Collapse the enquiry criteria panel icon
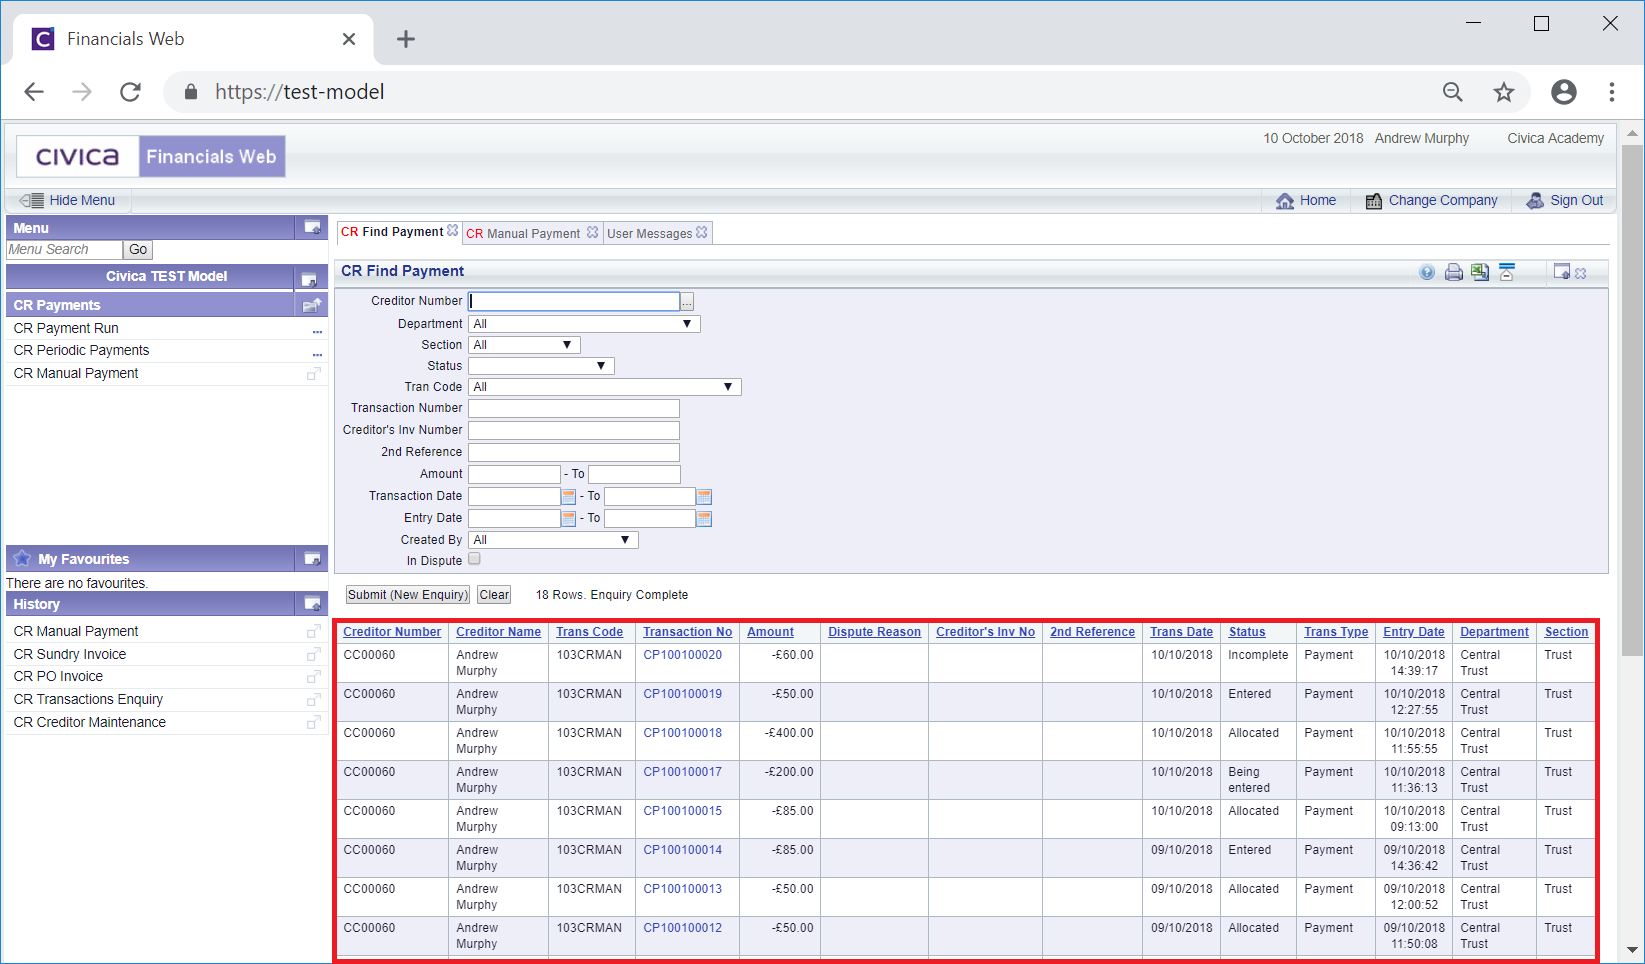Screen dimensions: 1645x964 point(1507,272)
